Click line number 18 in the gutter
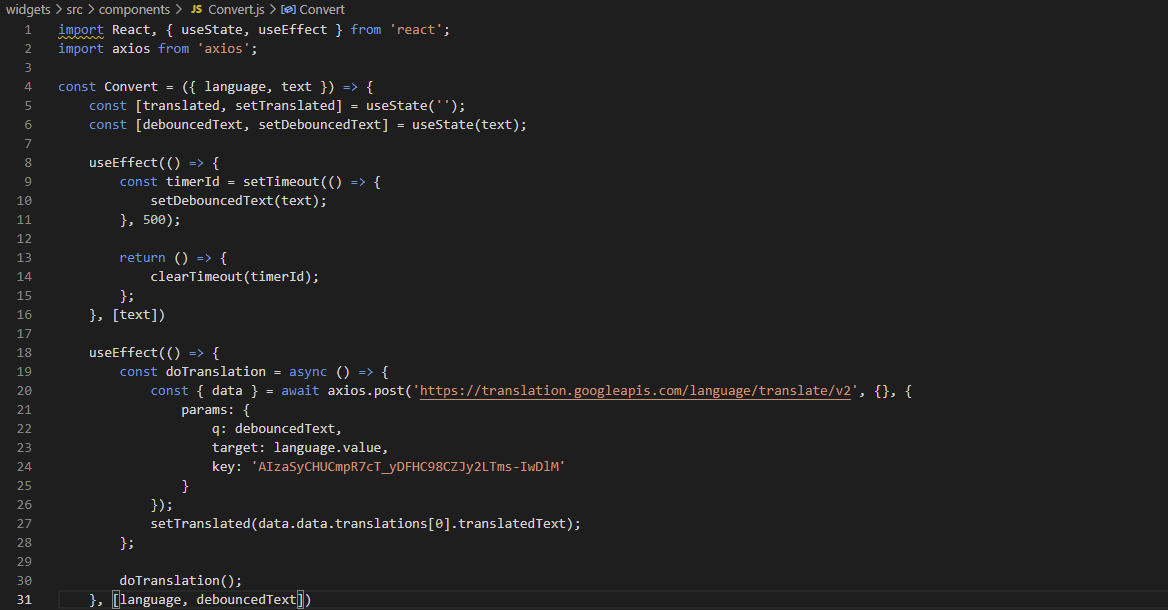 point(25,353)
